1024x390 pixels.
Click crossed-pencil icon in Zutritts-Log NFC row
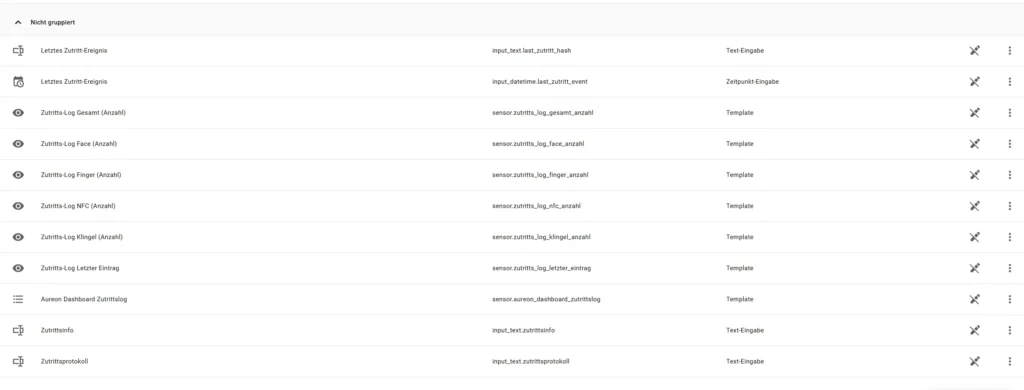tap(974, 206)
